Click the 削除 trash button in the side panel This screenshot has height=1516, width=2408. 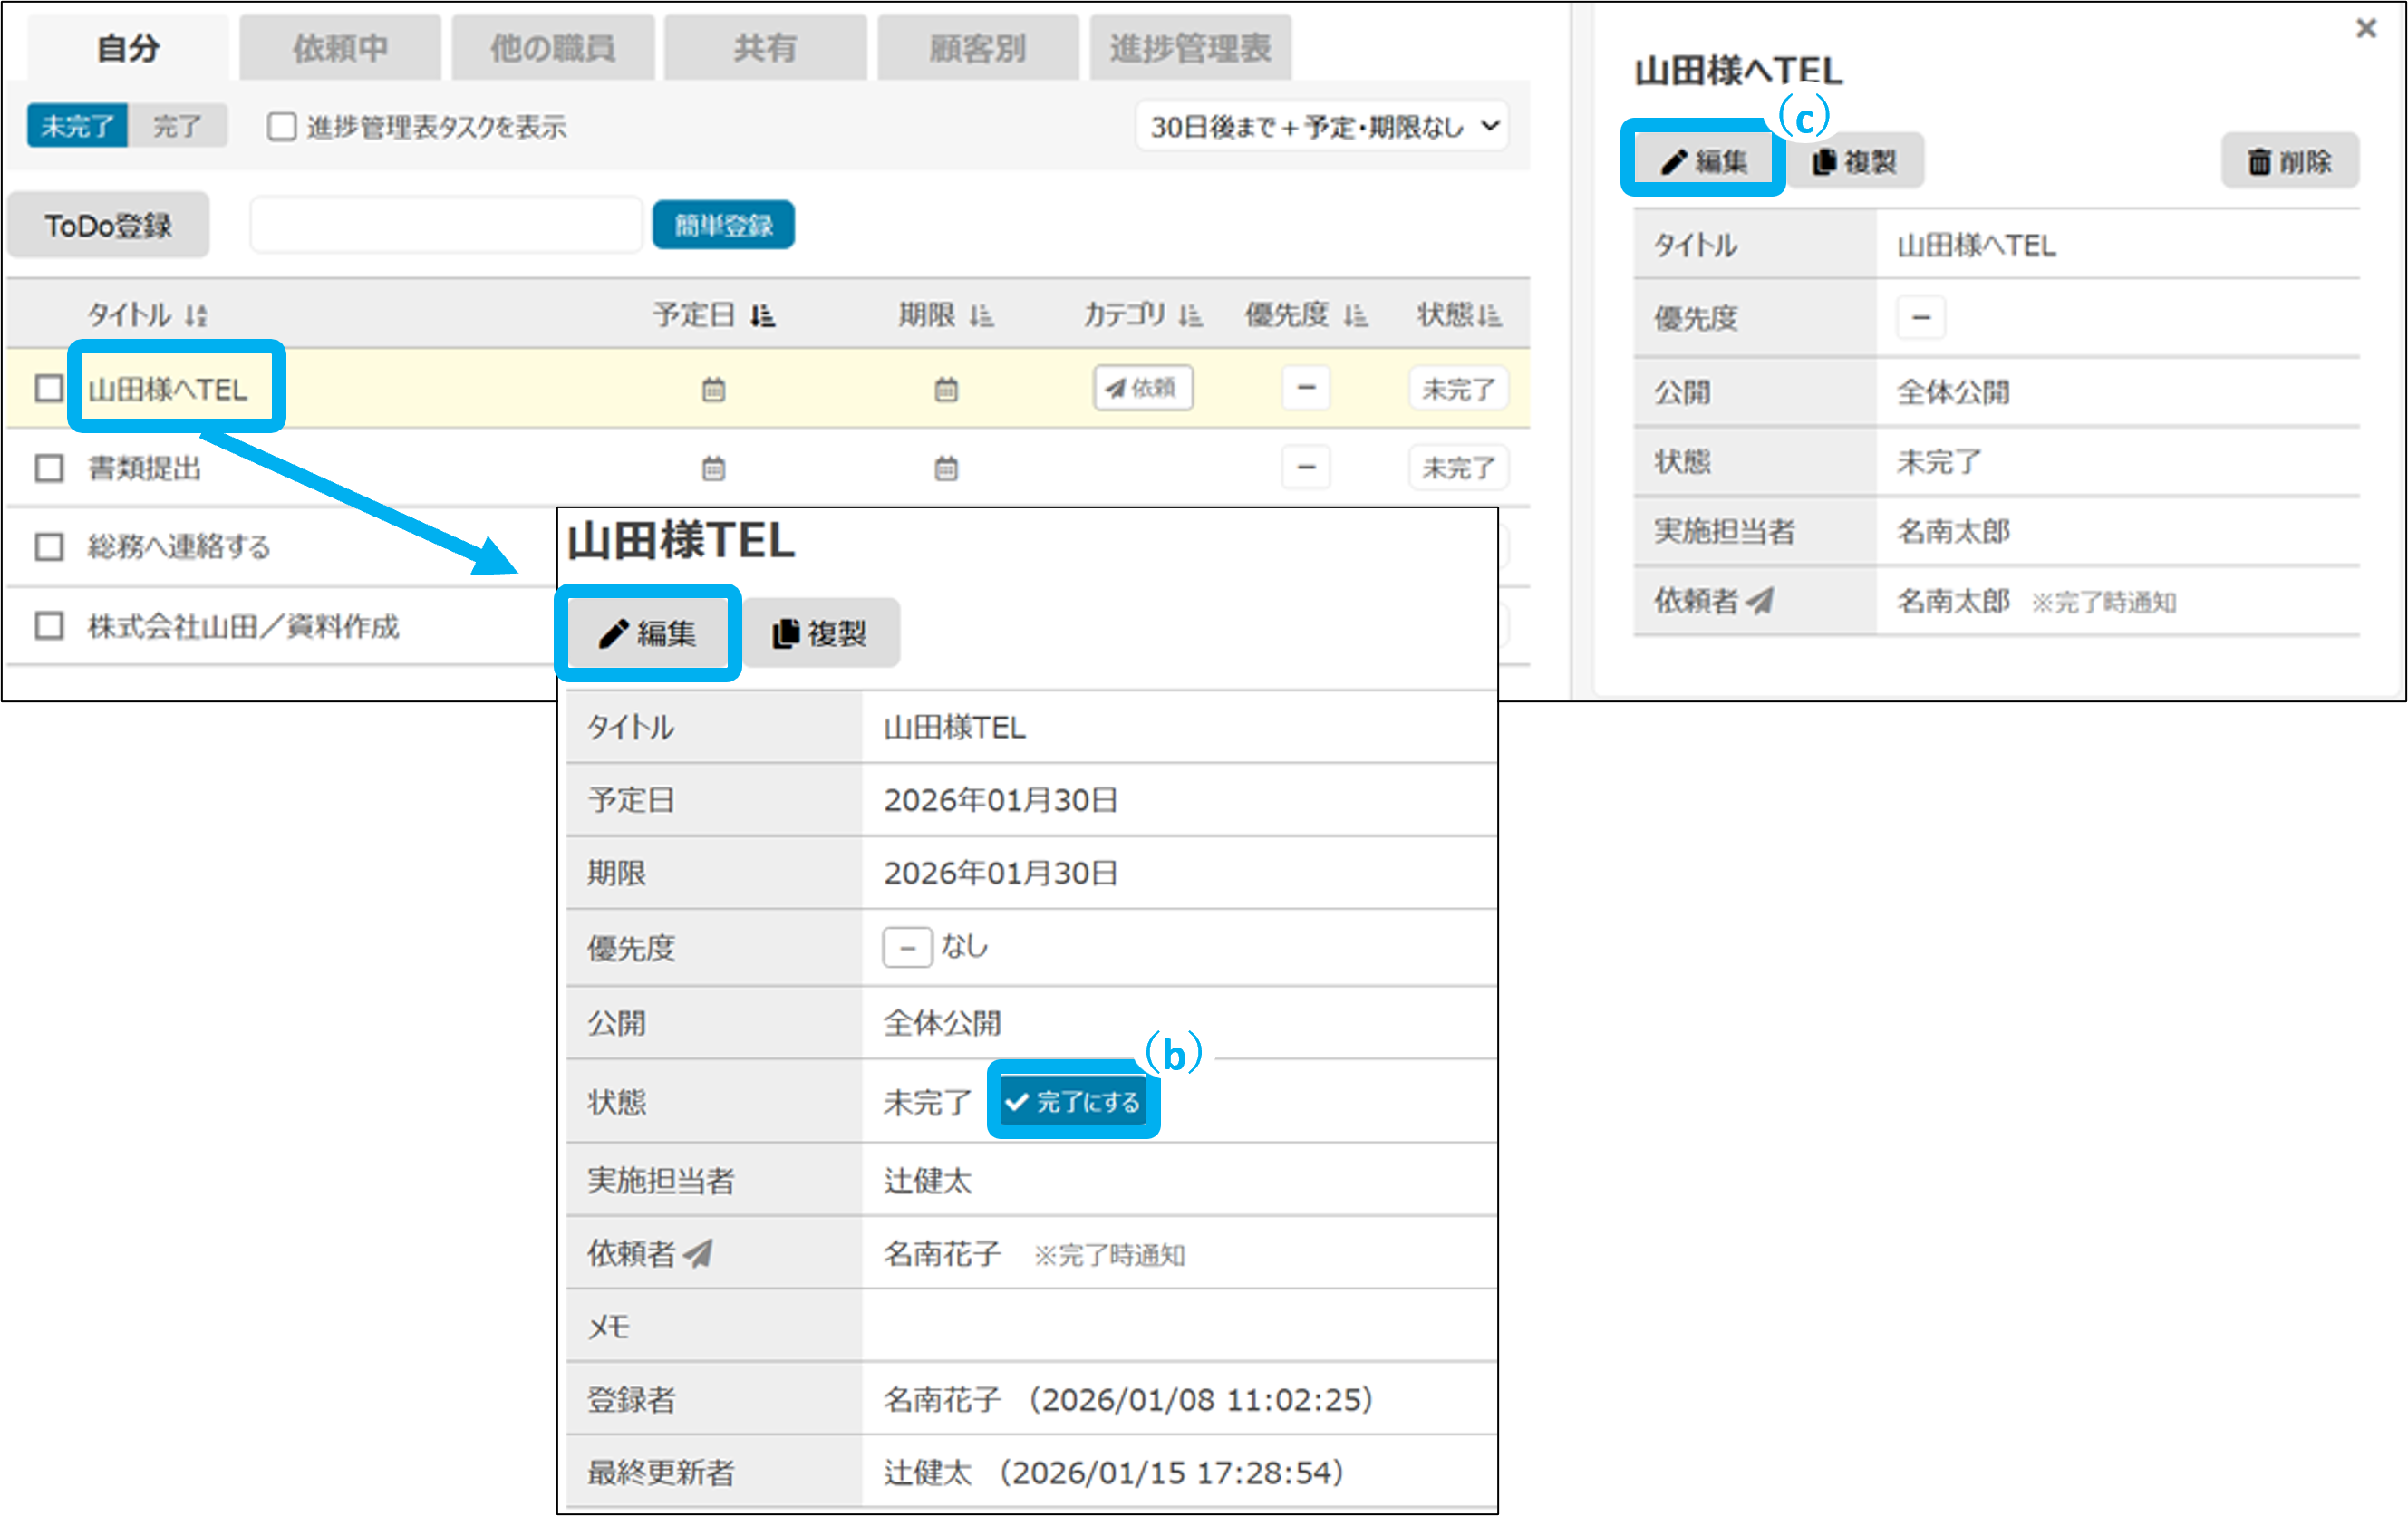click(x=2289, y=161)
